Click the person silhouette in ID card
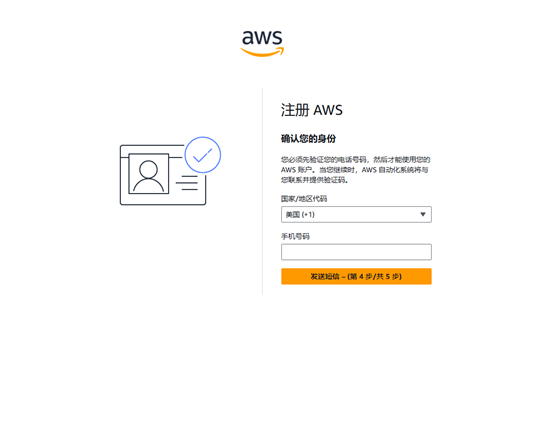This screenshot has height=440, width=553. [x=148, y=176]
